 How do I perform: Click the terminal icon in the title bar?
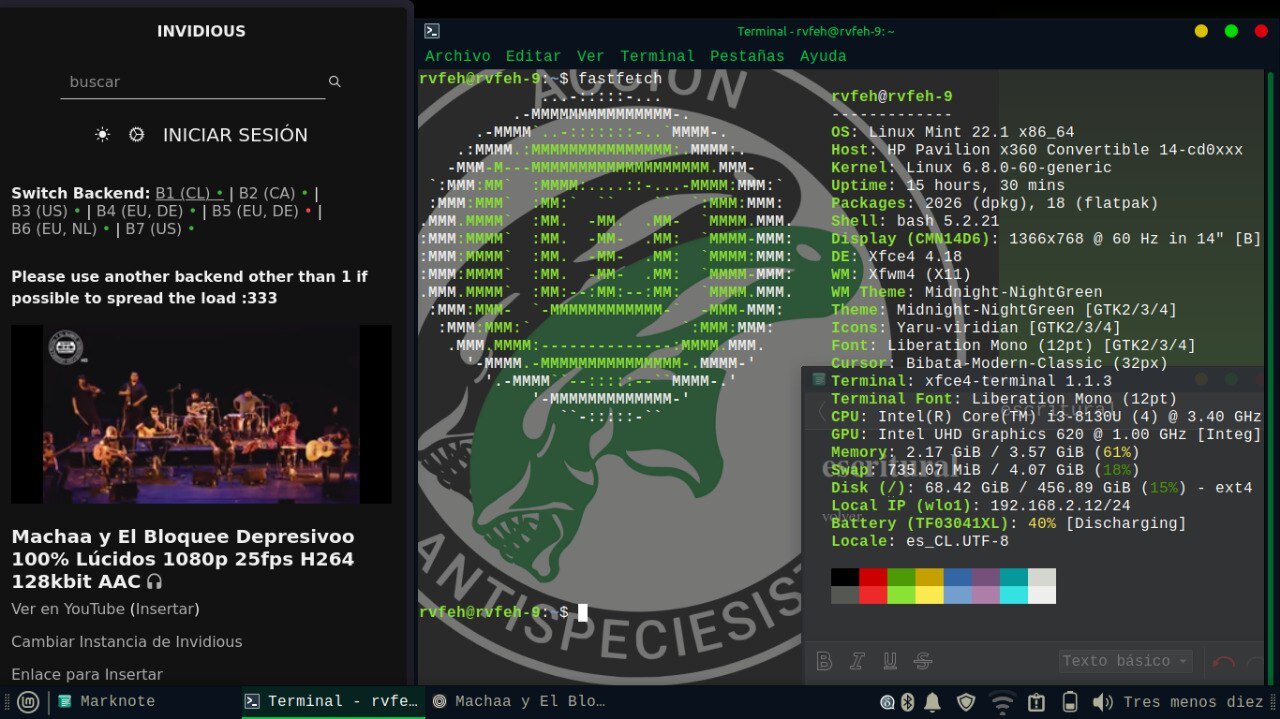(x=431, y=31)
